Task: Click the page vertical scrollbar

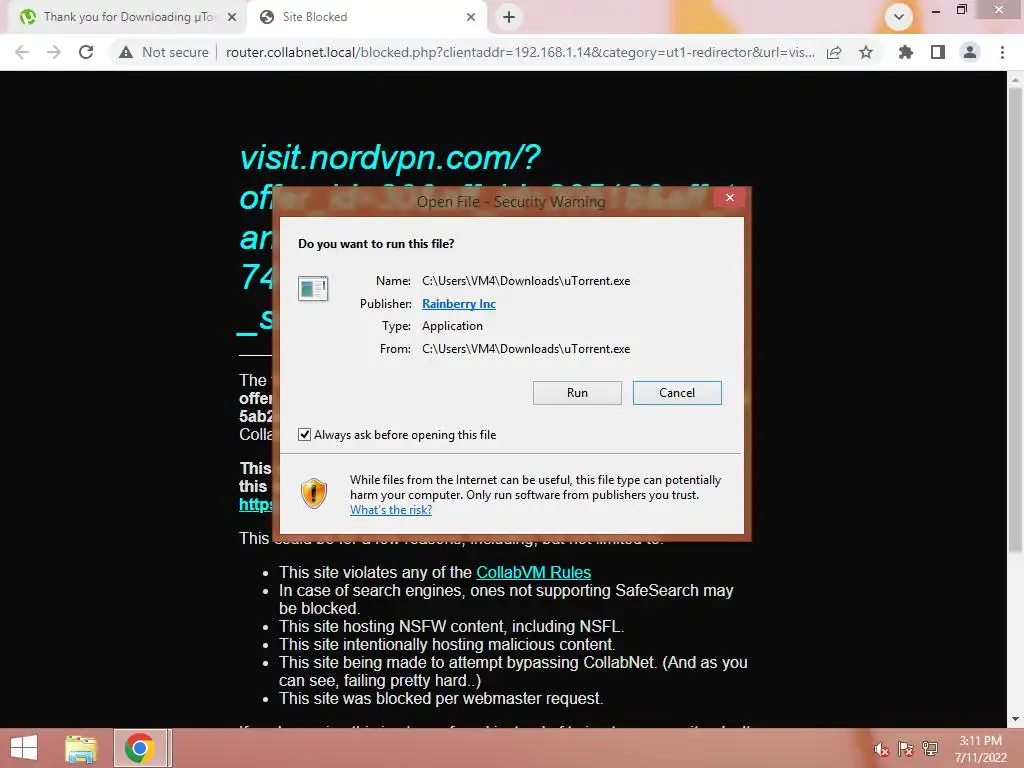Action: pyautogui.click(x=1015, y=320)
